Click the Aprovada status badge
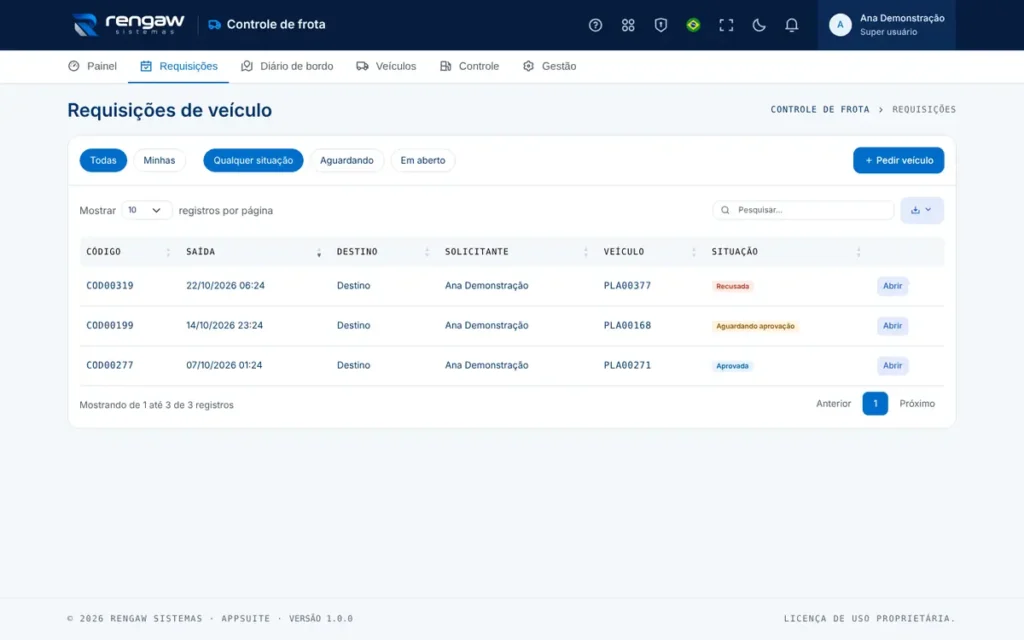 pyautogui.click(x=732, y=366)
